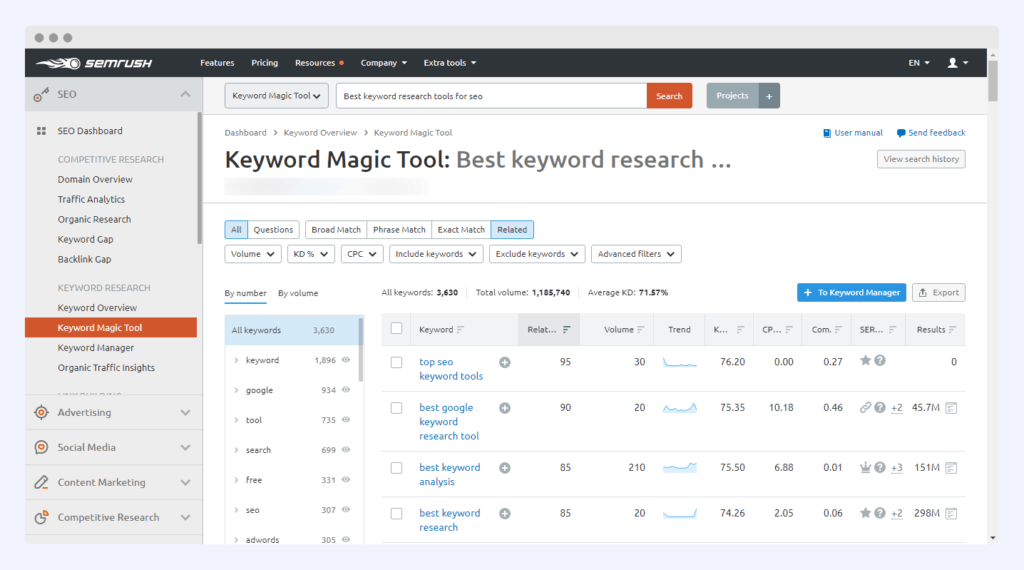
Task: Open the EN language dropdown
Action: [x=919, y=63]
